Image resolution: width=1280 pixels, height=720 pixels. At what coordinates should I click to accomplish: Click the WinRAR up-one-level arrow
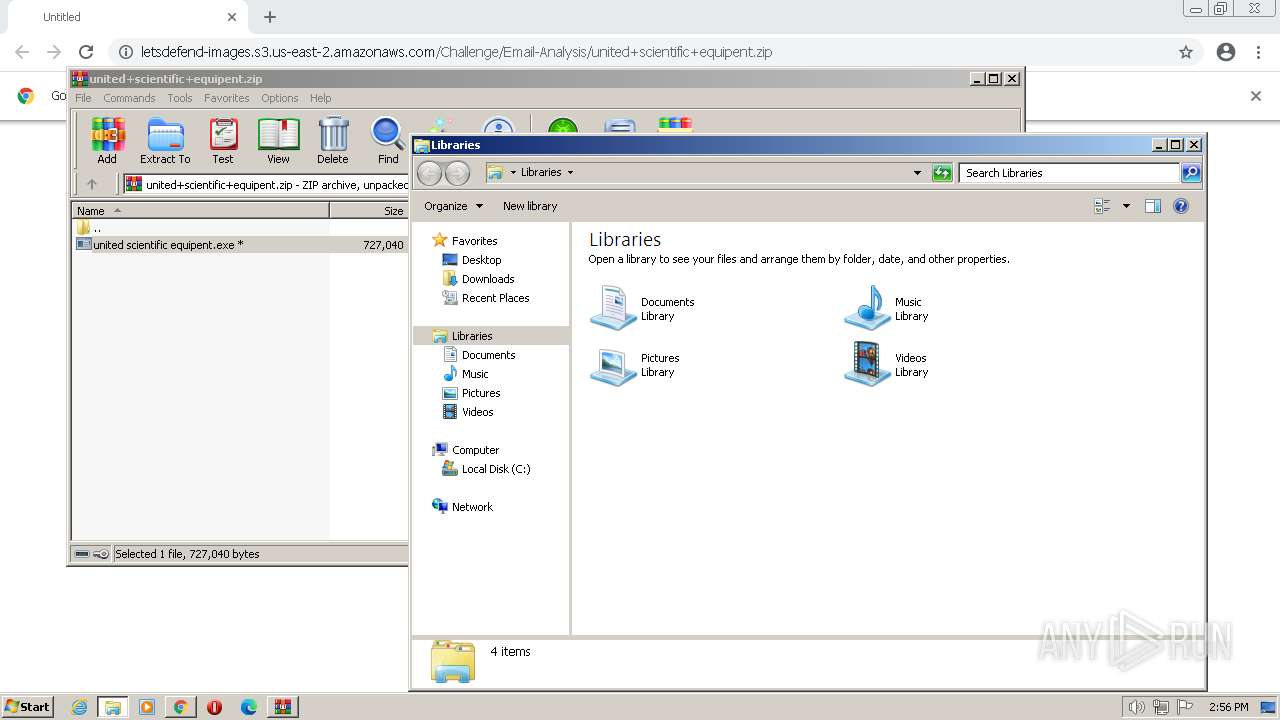(92, 184)
